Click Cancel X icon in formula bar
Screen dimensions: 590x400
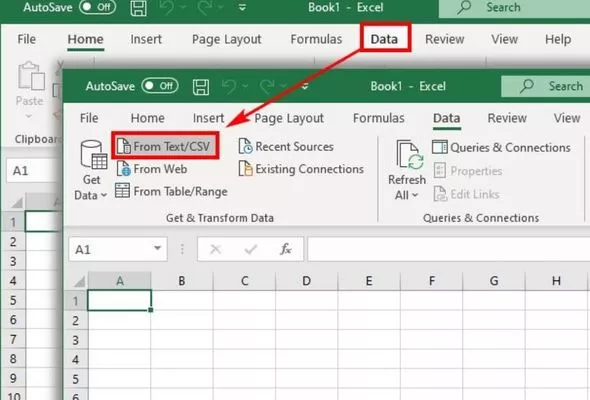point(215,249)
